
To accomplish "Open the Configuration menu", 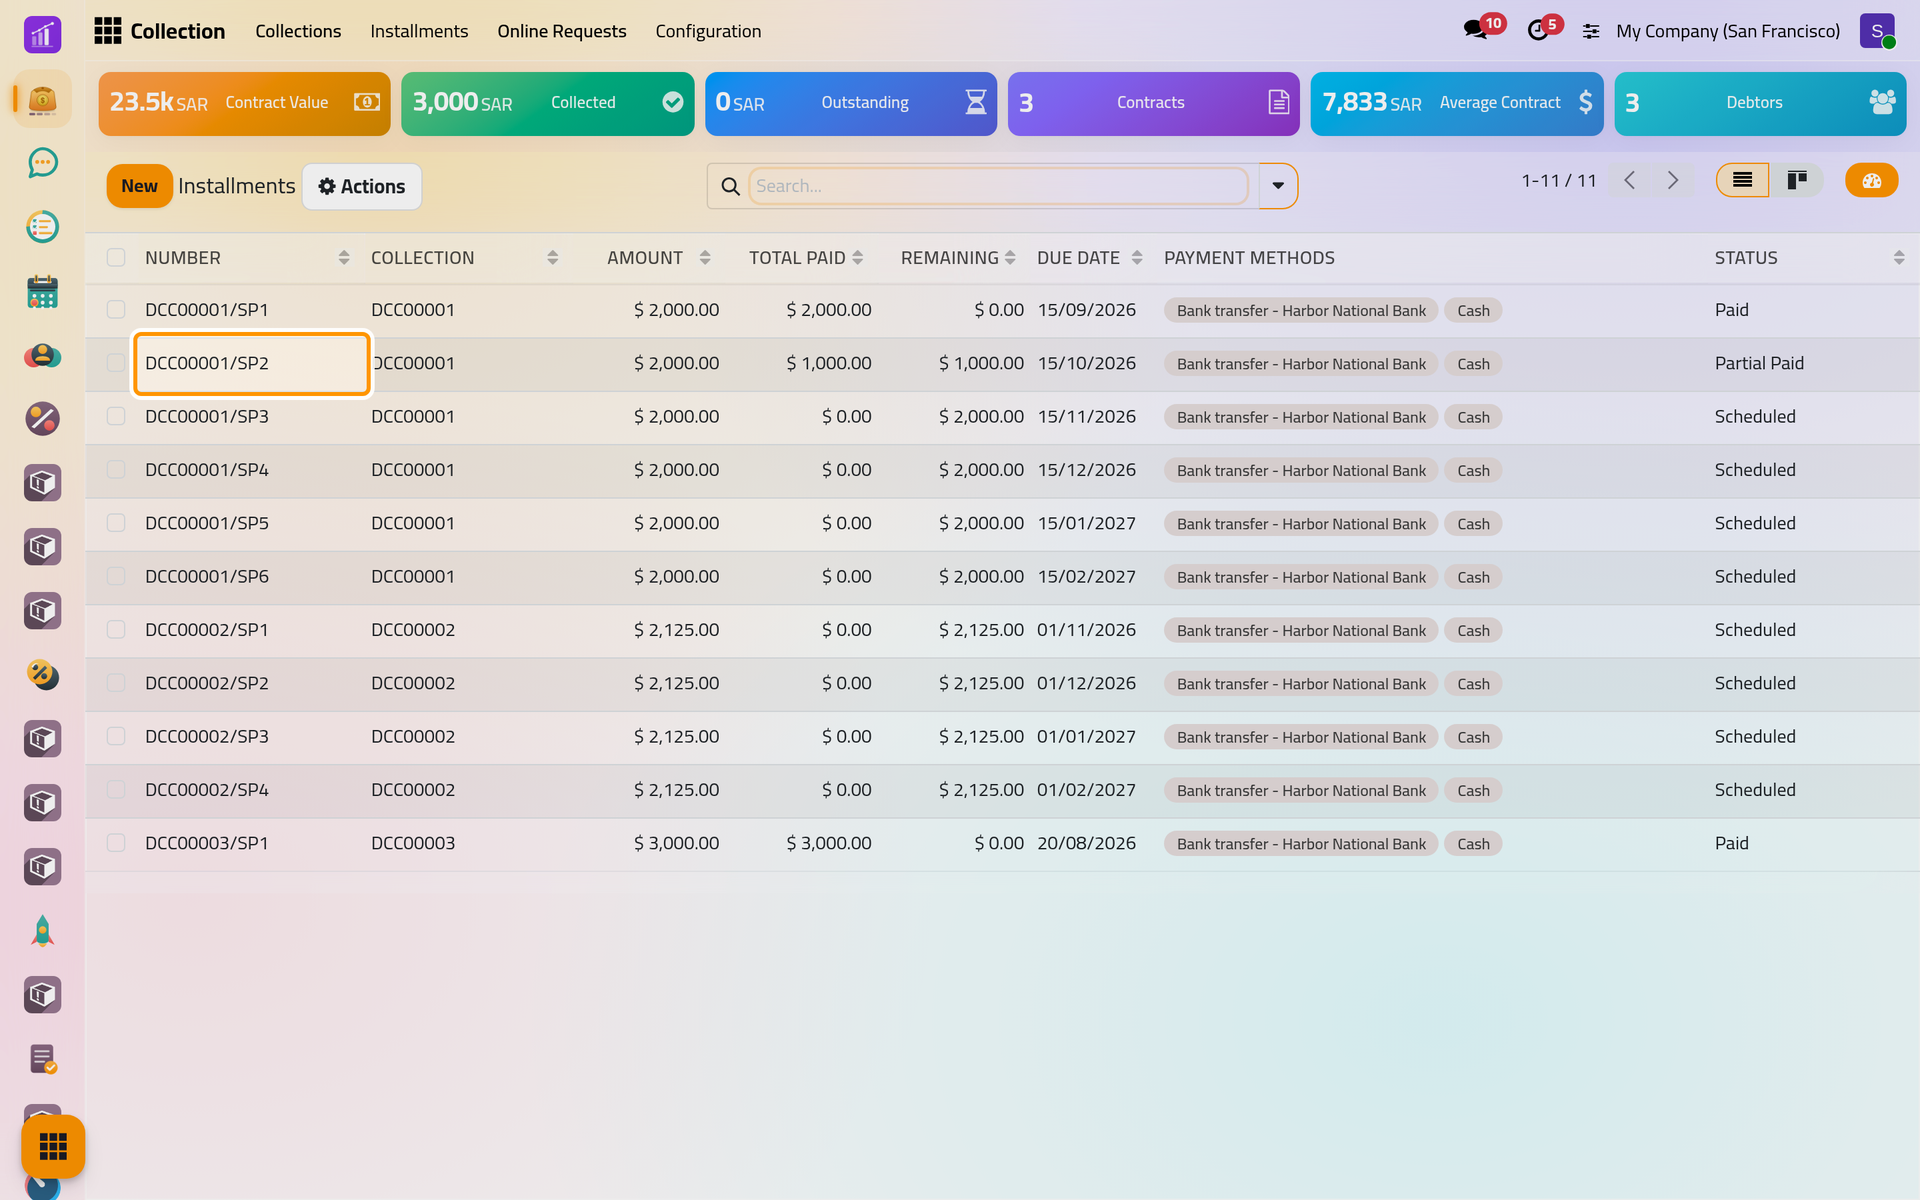I will point(708,31).
